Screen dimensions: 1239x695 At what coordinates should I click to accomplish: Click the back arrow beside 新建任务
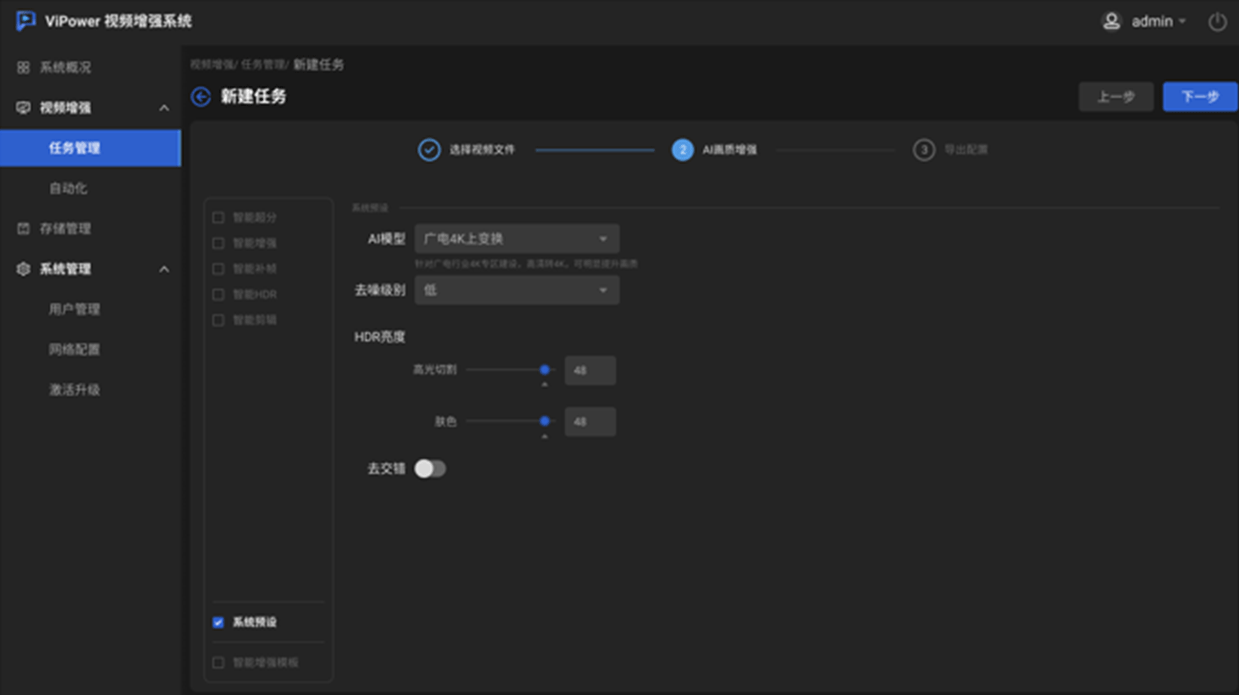[x=201, y=97]
